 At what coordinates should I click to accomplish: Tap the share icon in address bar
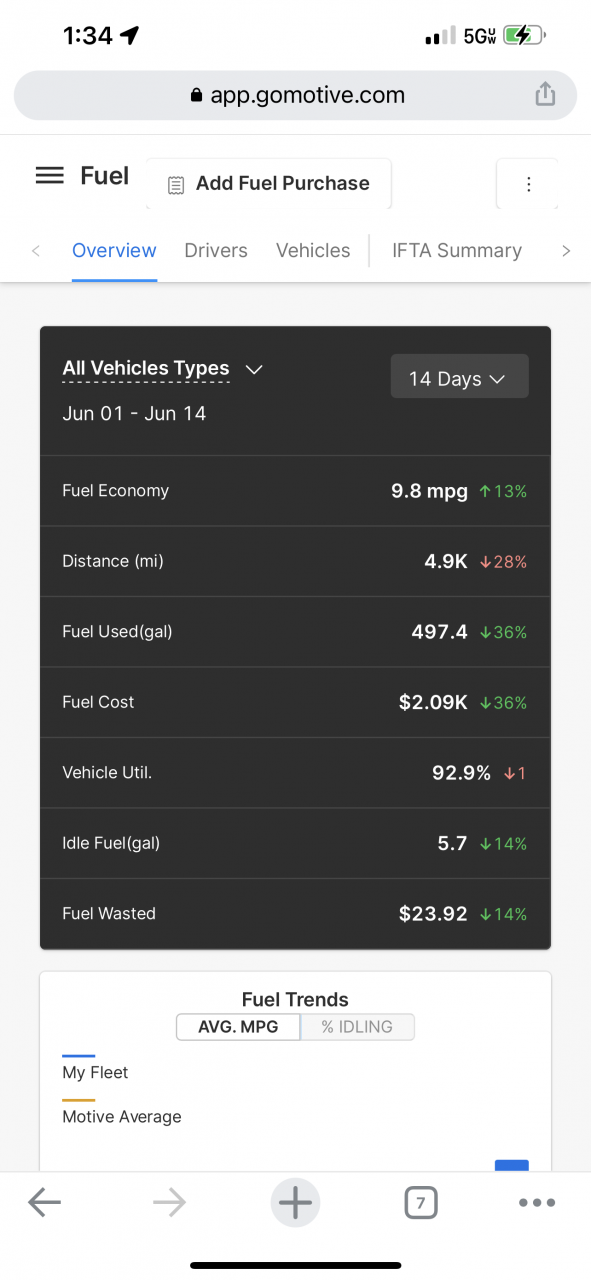click(544, 95)
